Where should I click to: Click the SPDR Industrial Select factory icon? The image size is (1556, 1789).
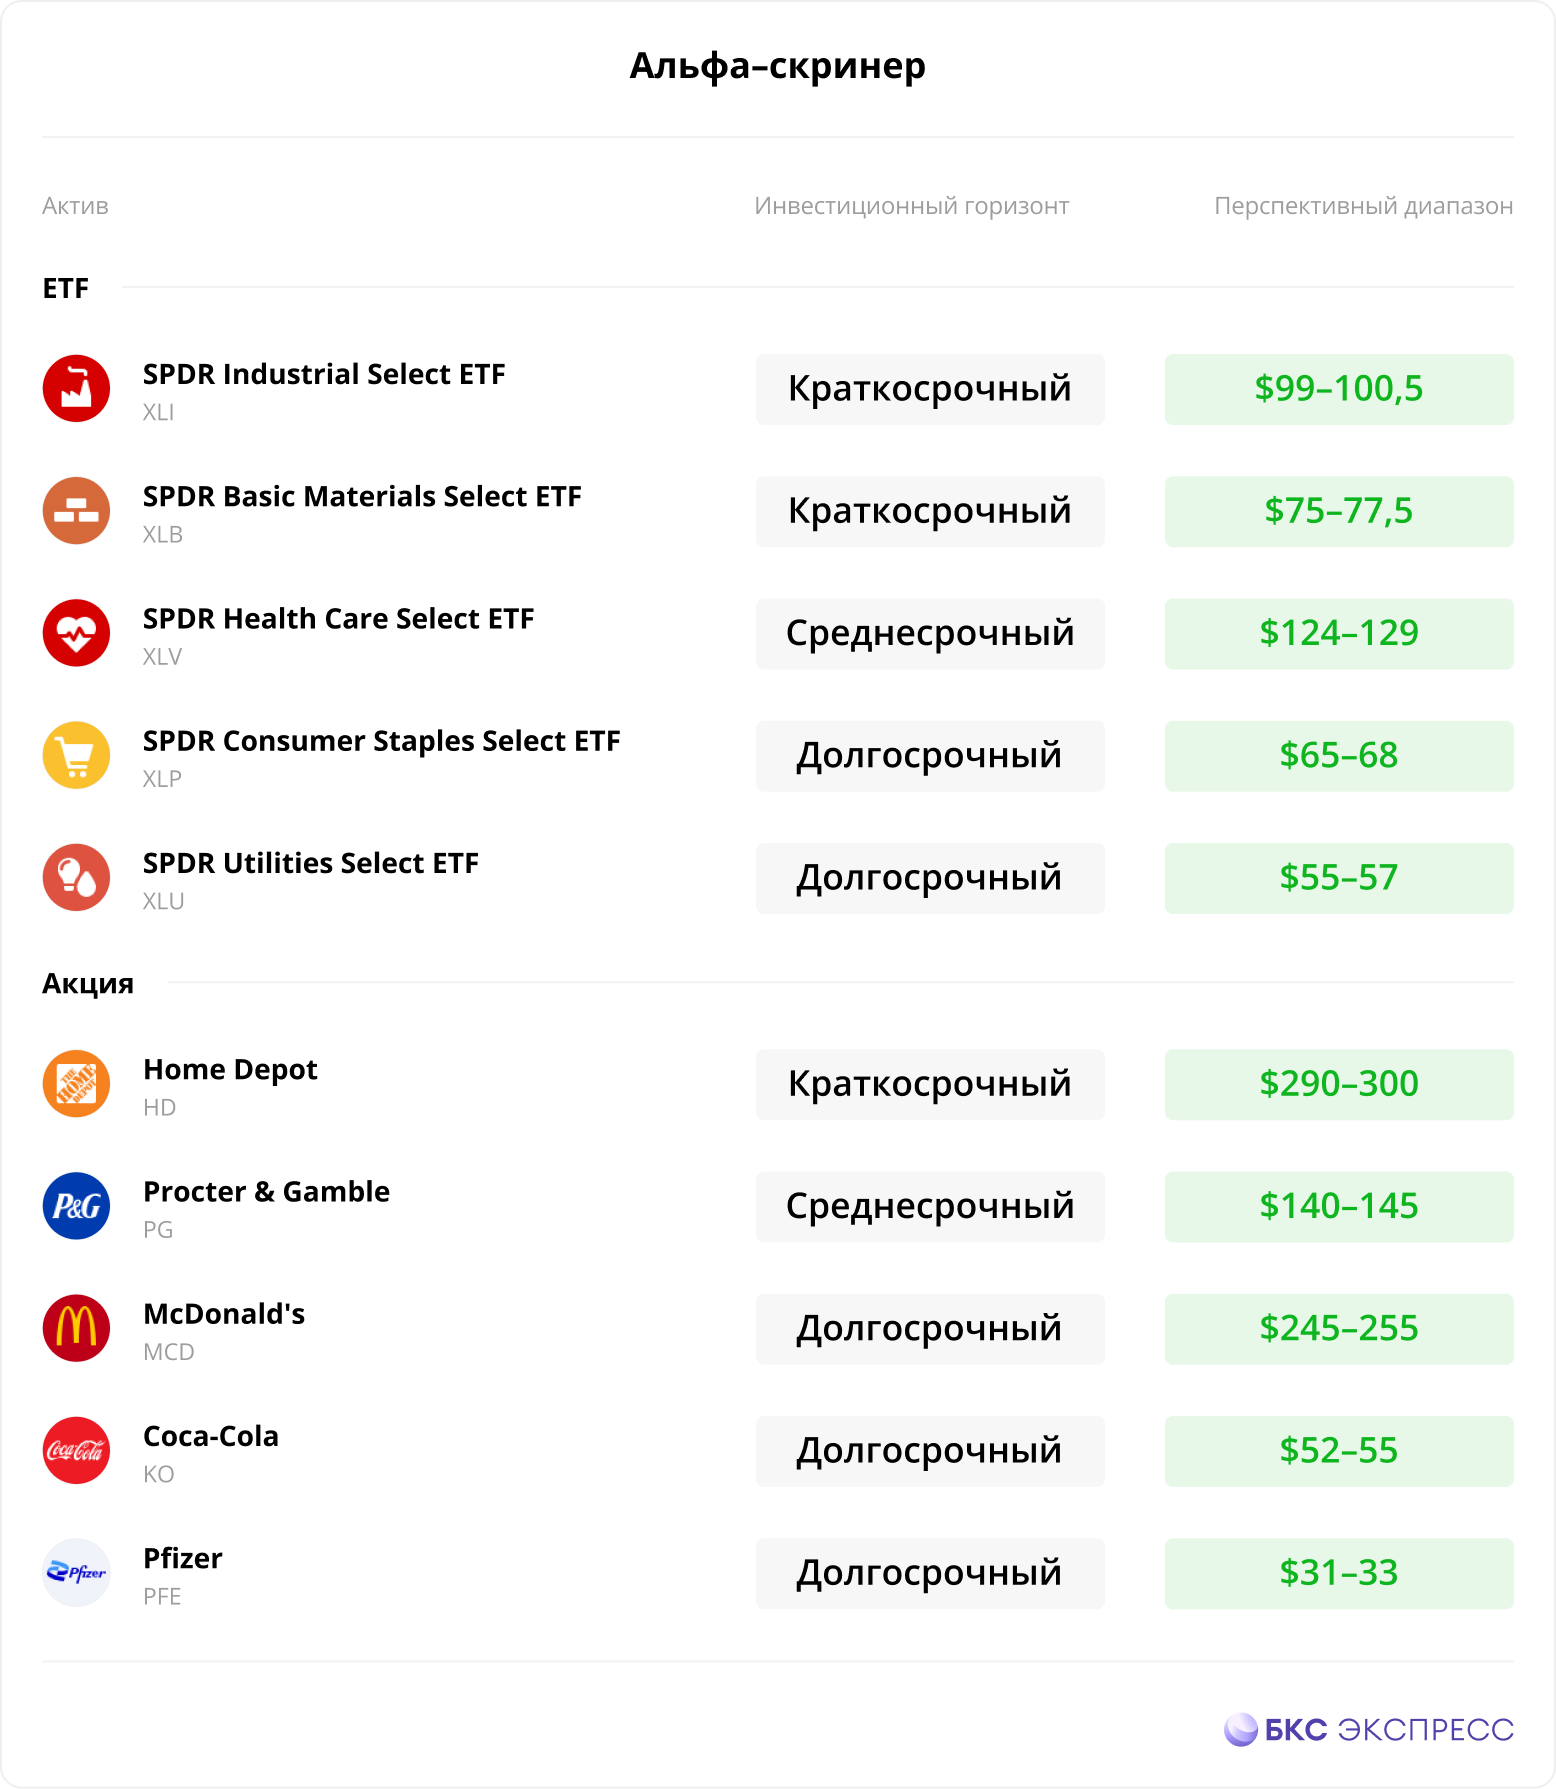point(76,388)
